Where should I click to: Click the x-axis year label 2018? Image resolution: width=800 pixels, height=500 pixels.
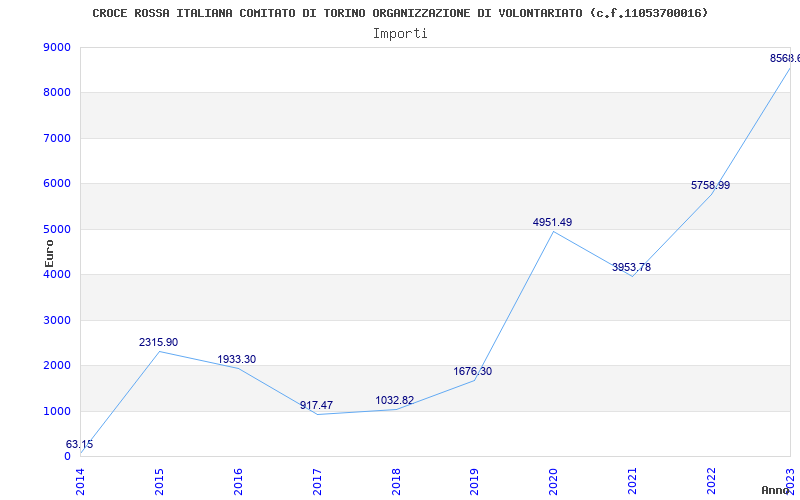click(396, 482)
